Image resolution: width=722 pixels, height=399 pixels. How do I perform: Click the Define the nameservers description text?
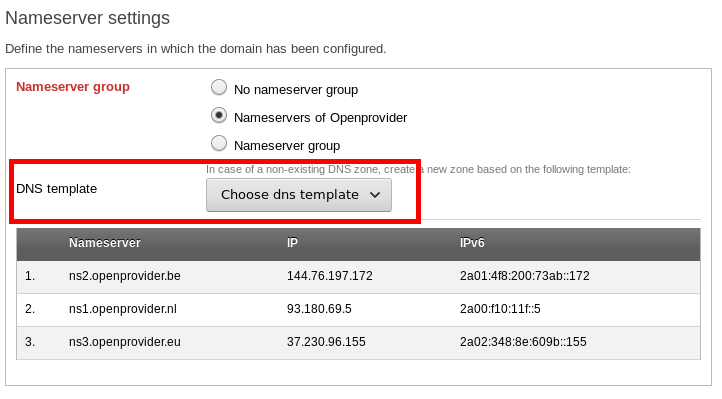tap(196, 49)
